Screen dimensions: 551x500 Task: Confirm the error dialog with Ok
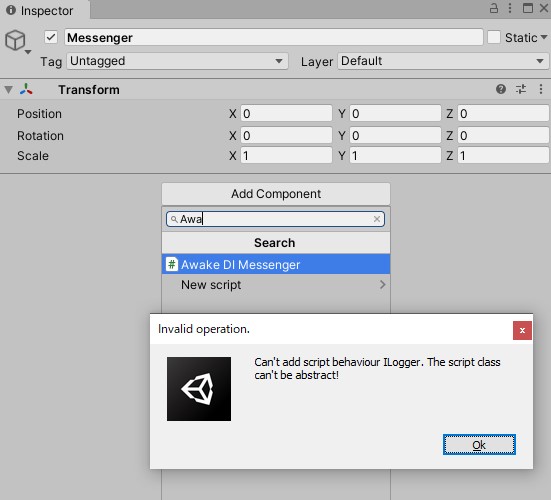(x=479, y=444)
